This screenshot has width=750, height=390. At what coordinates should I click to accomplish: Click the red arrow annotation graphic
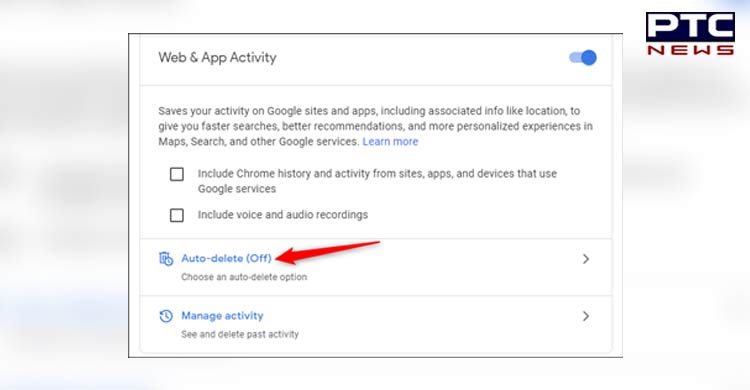(x=328, y=252)
